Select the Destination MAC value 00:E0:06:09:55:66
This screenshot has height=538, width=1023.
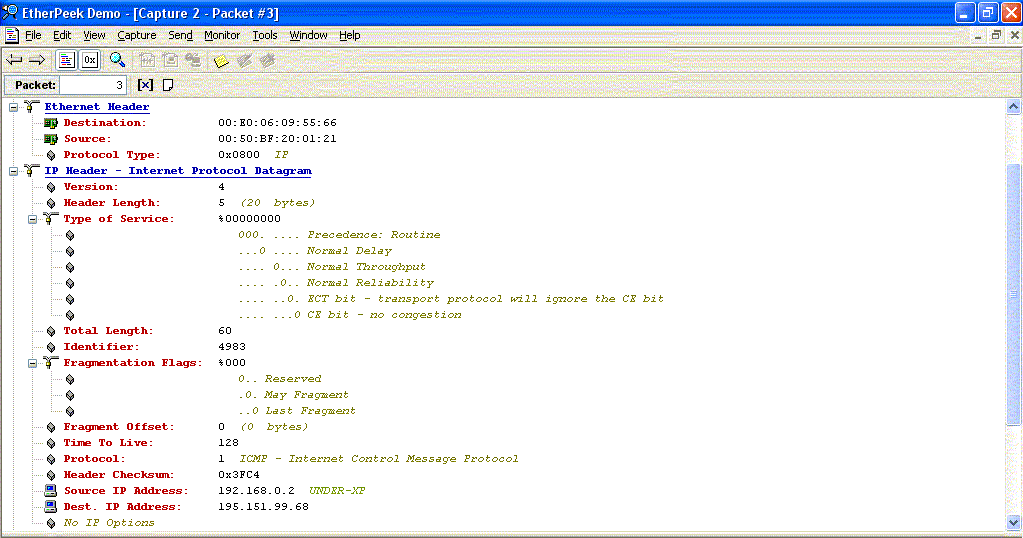(x=277, y=123)
